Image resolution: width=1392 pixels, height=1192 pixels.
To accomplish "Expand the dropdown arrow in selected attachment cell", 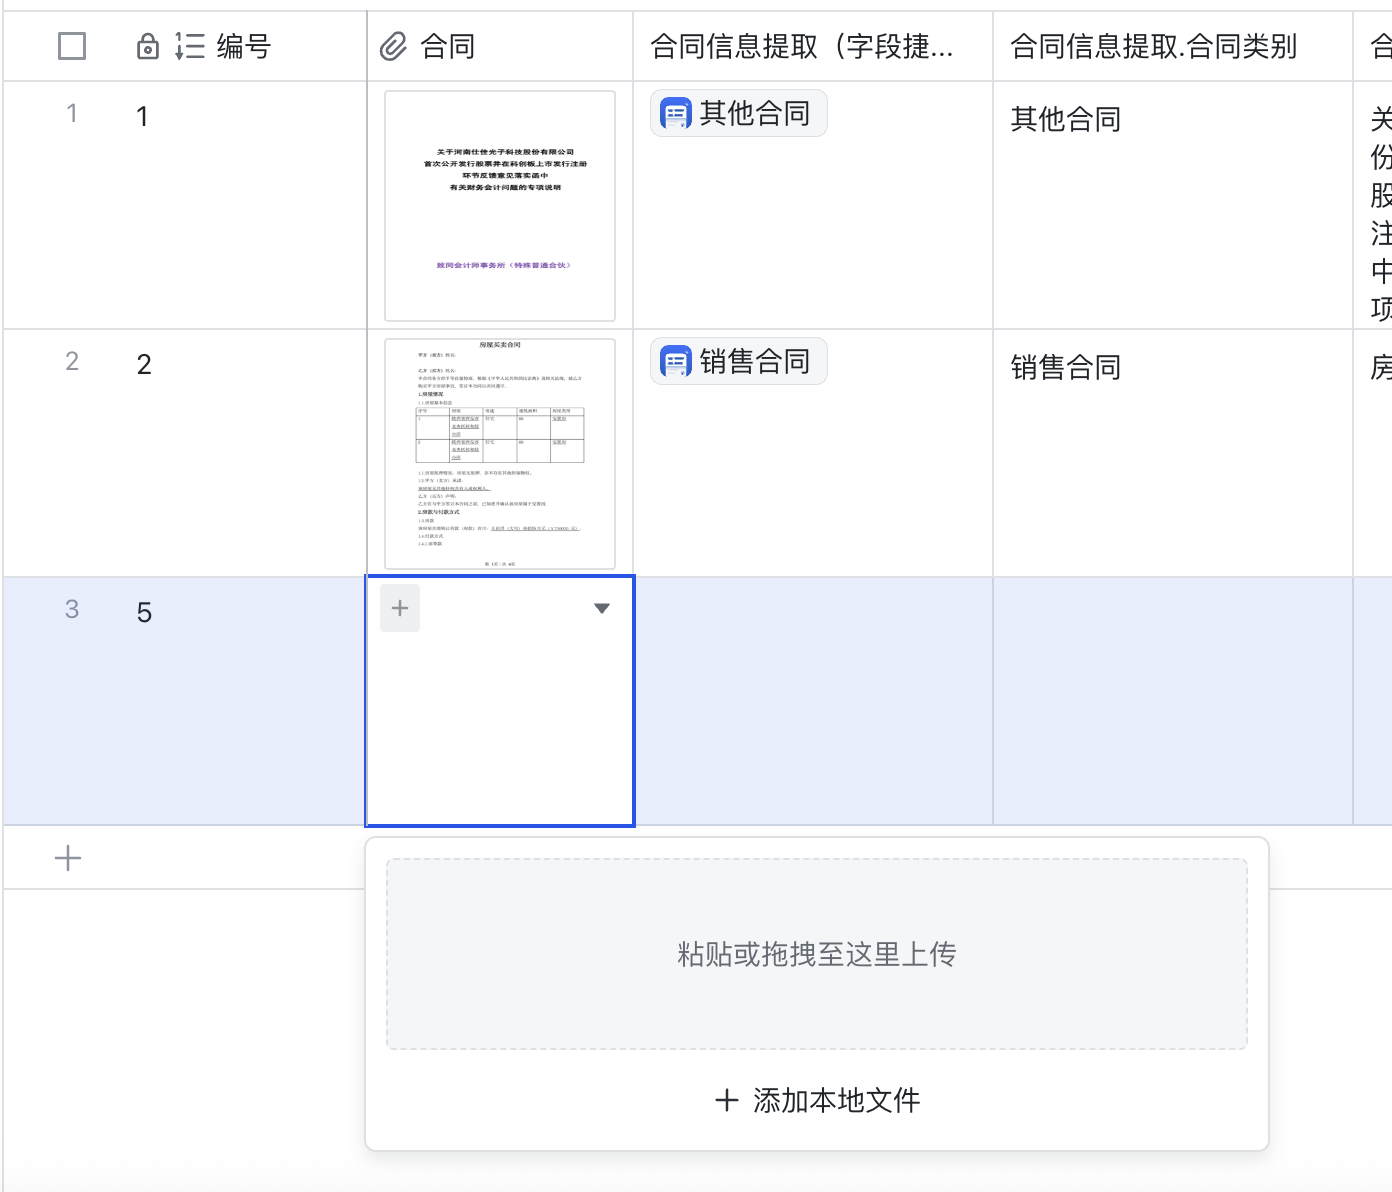I will [601, 608].
